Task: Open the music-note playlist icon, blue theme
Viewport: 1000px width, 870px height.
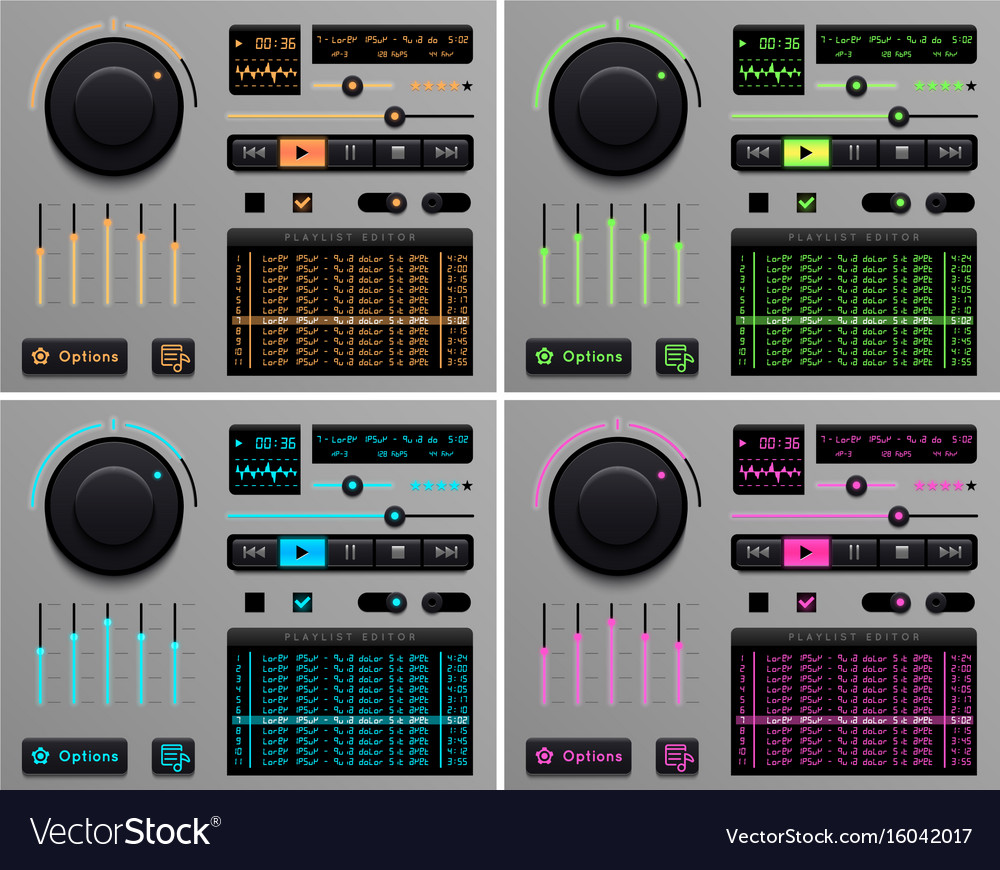Action: pos(172,757)
